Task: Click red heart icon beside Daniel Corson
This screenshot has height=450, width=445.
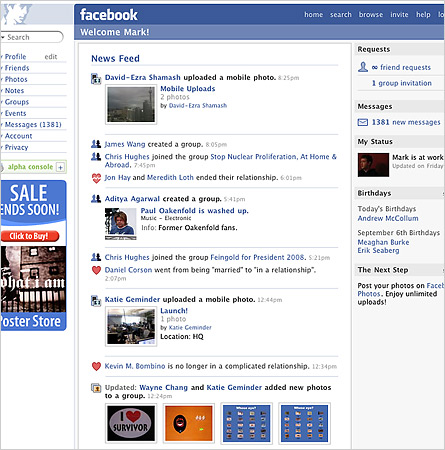Action: click(96, 270)
